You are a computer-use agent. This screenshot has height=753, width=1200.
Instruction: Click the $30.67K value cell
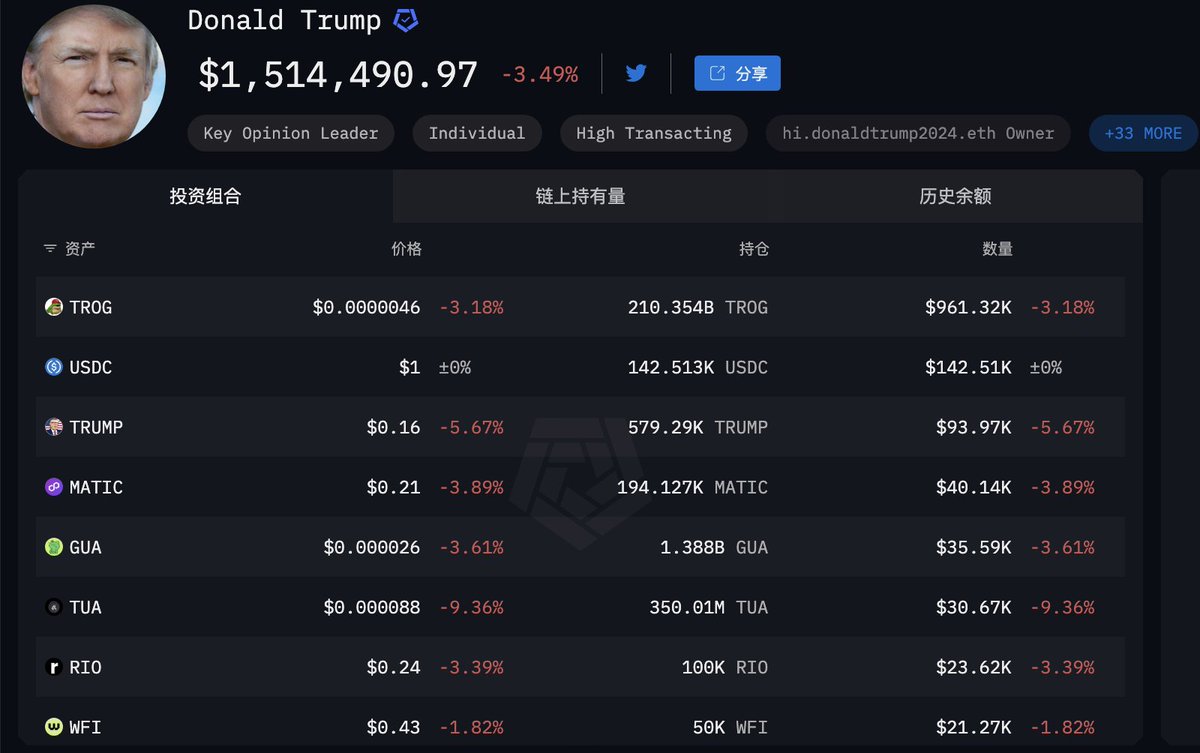tap(974, 607)
